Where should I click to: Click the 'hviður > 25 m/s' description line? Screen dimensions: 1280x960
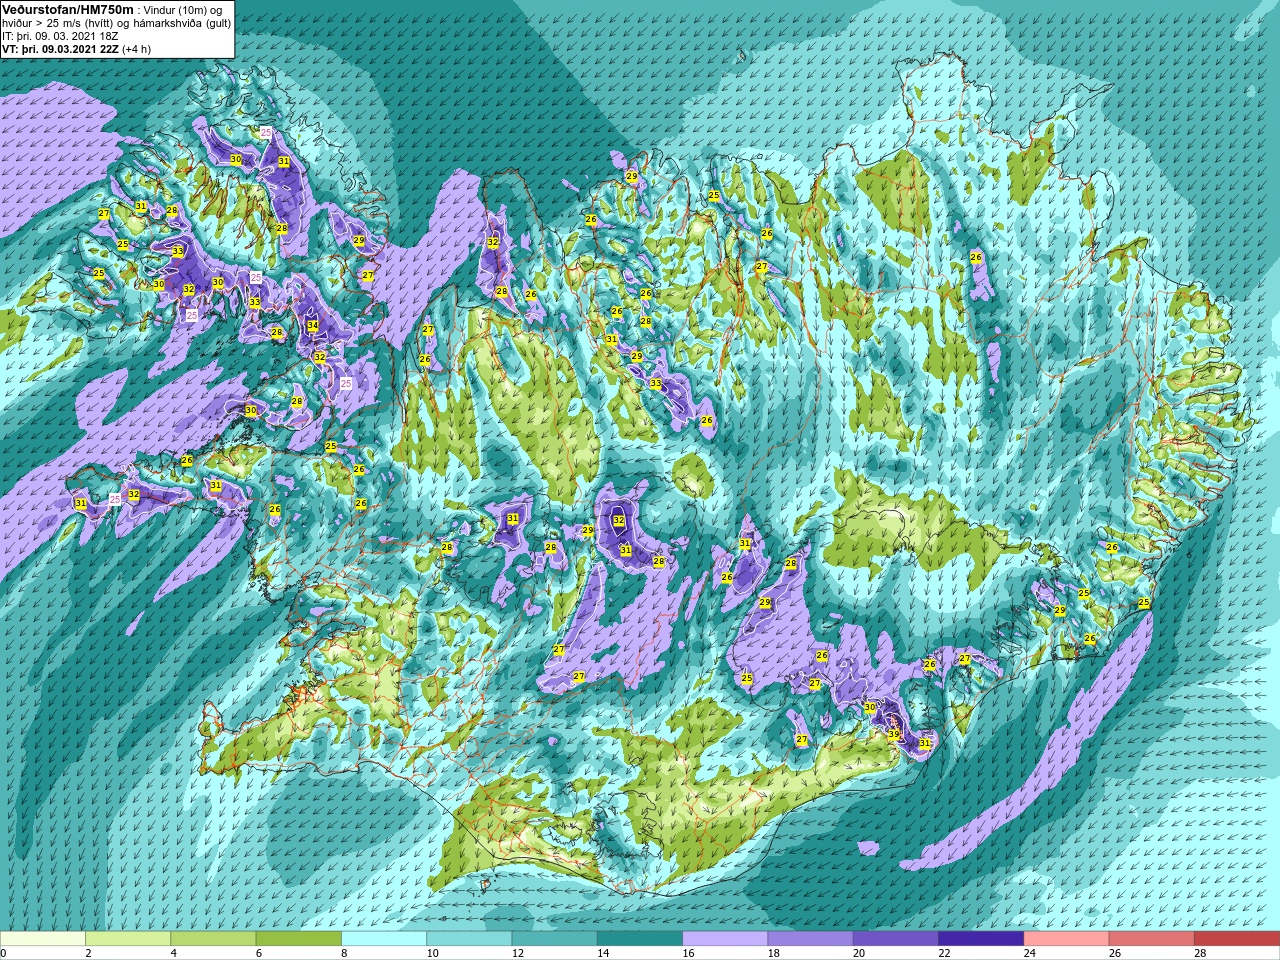click(116, 23)
